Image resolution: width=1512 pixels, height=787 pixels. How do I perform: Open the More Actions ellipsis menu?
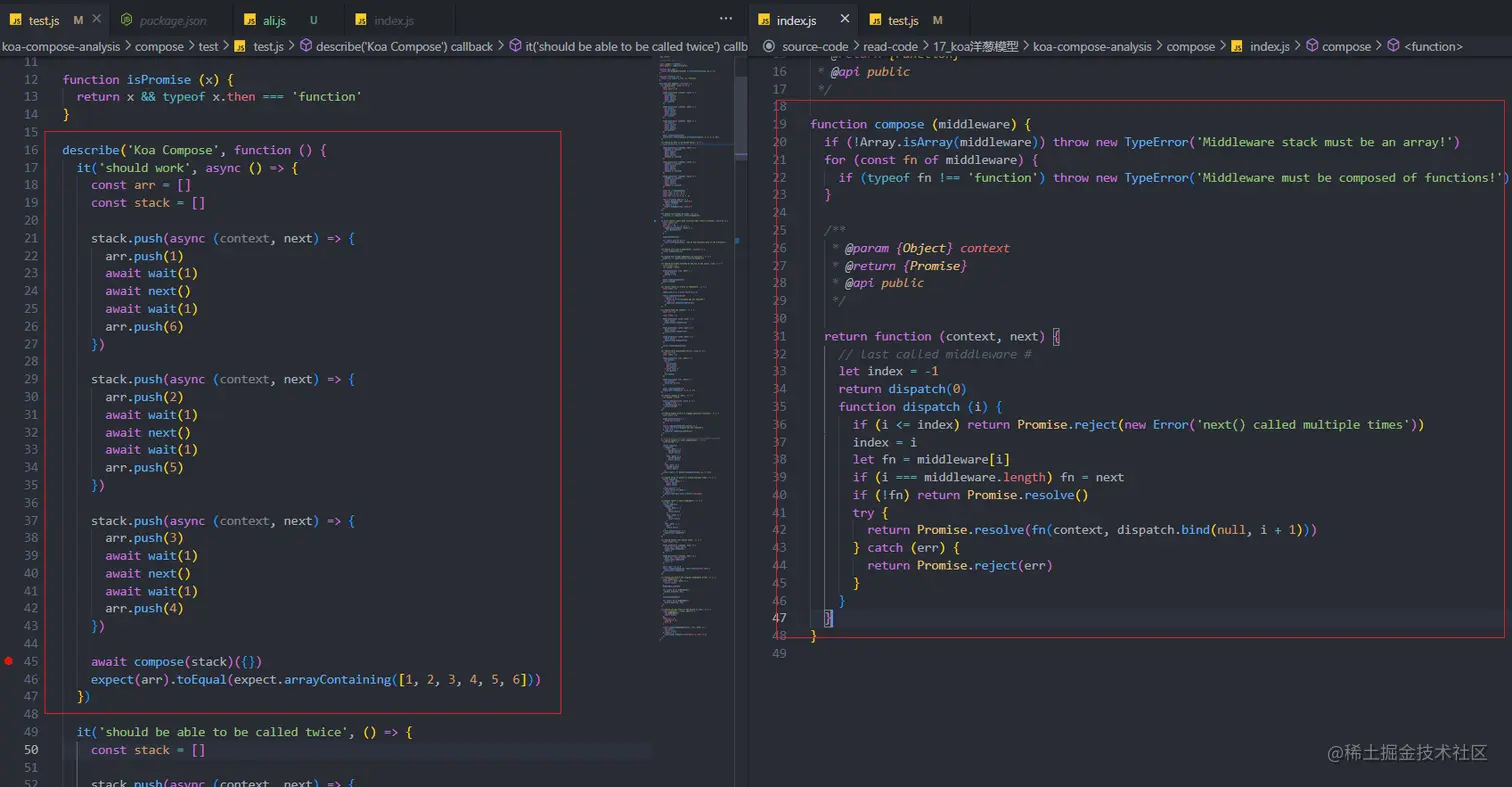coord(727,19)
